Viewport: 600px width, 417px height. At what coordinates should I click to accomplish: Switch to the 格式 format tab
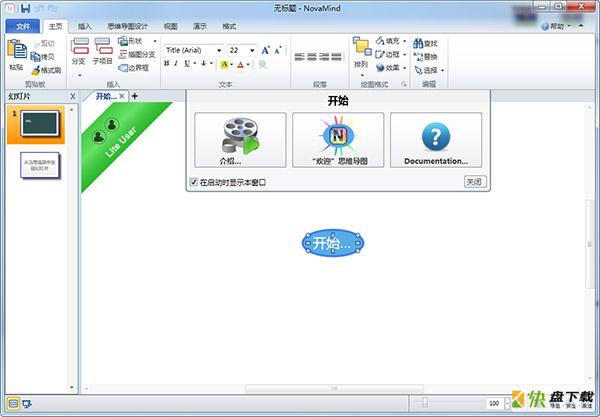click(x=229, y=26)
